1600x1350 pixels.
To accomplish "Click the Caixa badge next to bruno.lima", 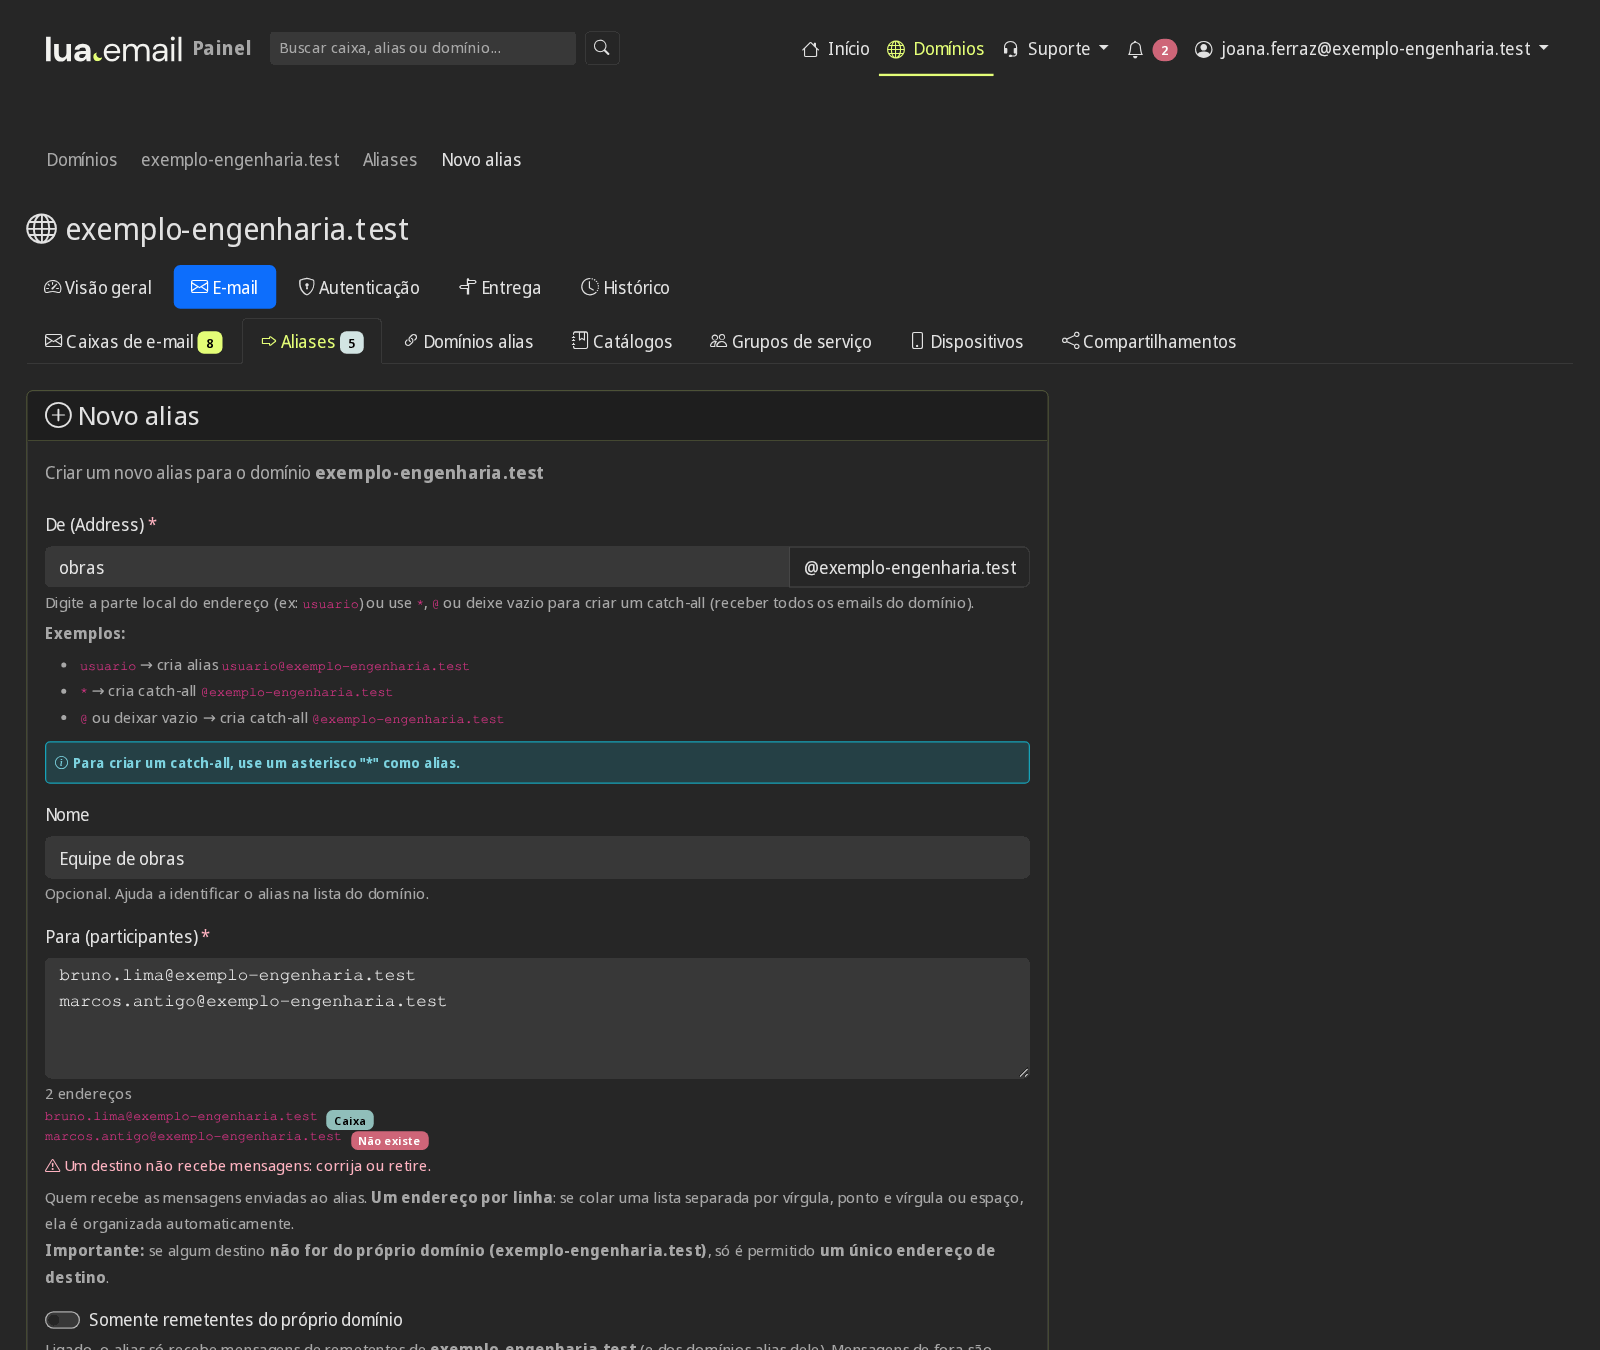I will 350,1121.
